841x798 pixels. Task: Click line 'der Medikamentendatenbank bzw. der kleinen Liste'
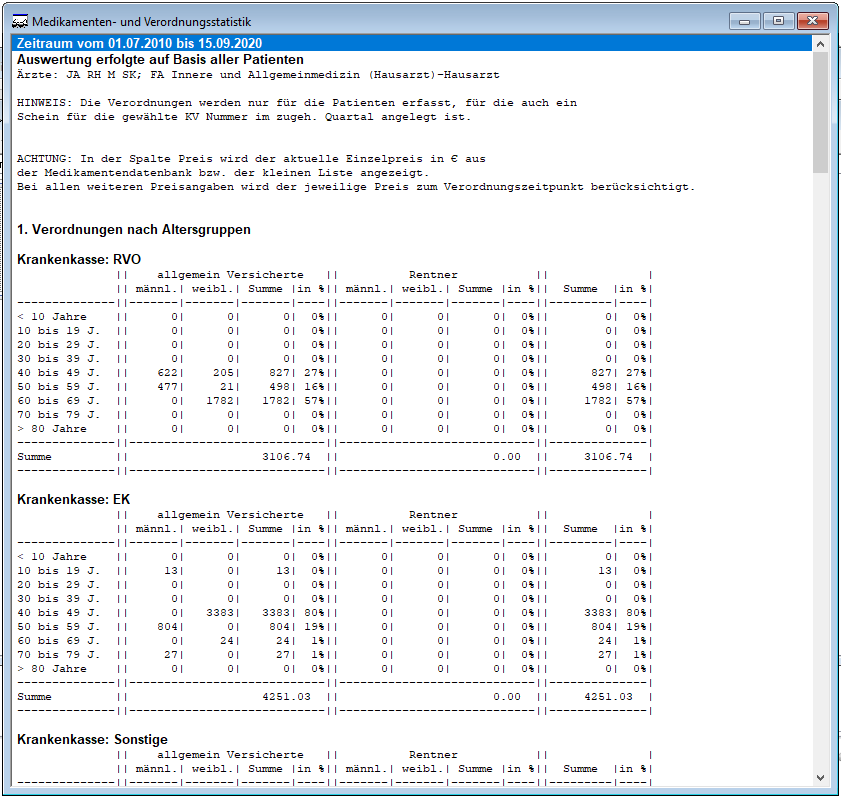click(223, 173)
